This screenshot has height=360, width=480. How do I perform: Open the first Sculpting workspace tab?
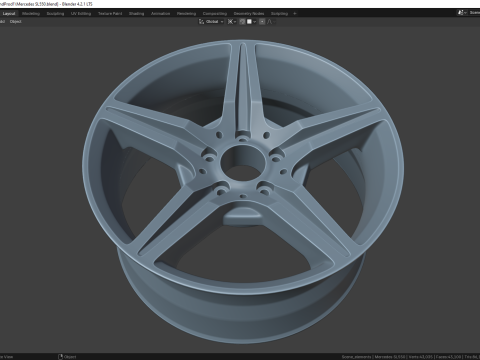click(x=55, y=14)
